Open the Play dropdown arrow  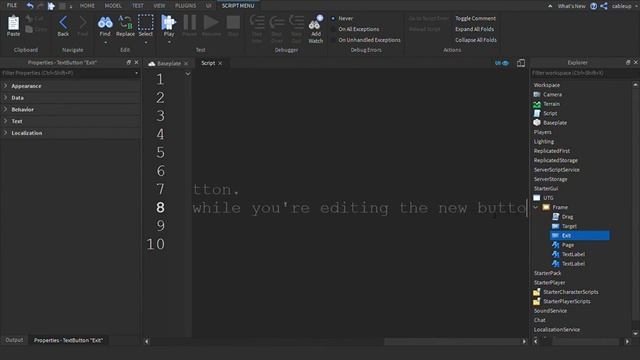pos(169,42)
